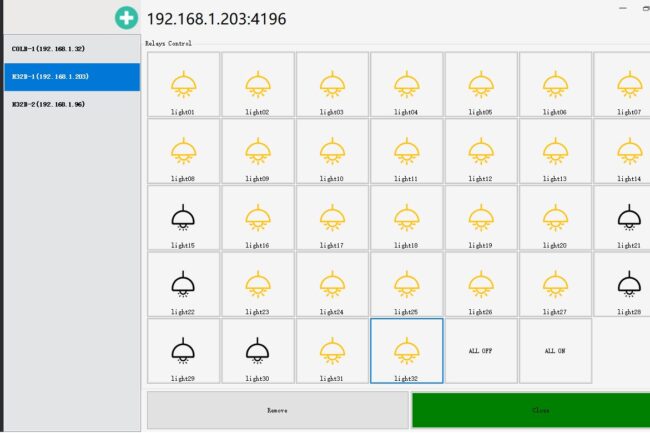Click the green add device plus icon
This screenshot has height=433, width=650.
coord(126,18)
